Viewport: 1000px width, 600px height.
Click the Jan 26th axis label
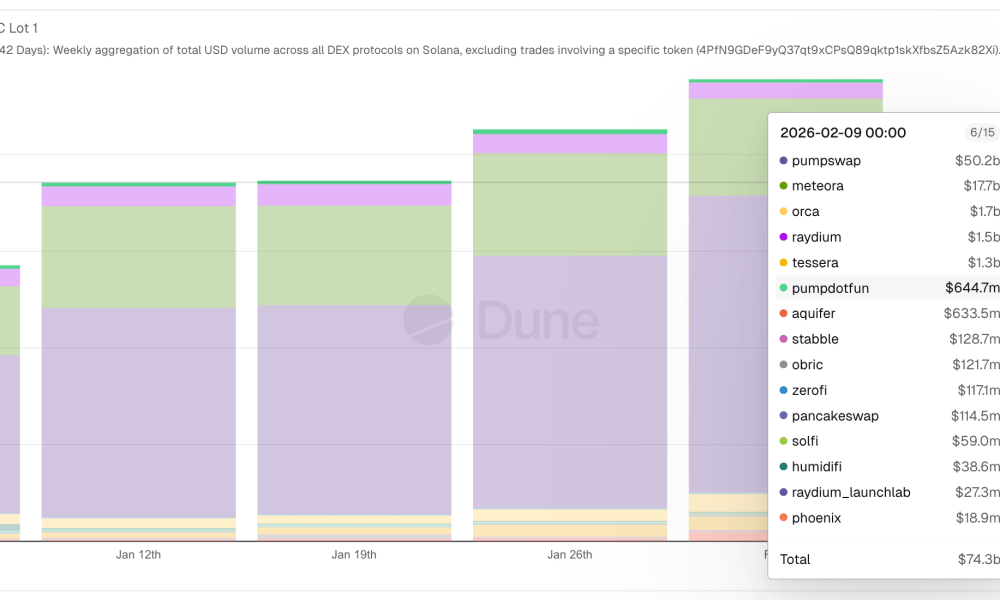(x=570, y=554)
